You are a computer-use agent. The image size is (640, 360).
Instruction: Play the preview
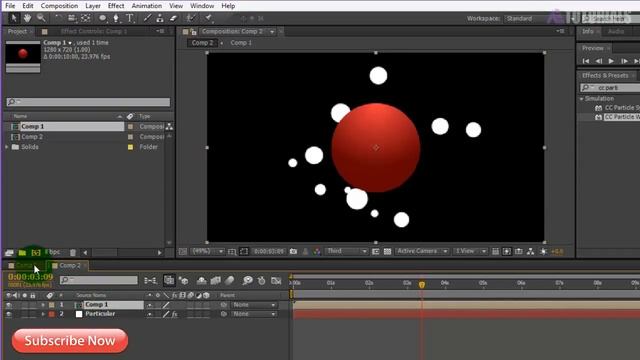(x=611, y=61)
